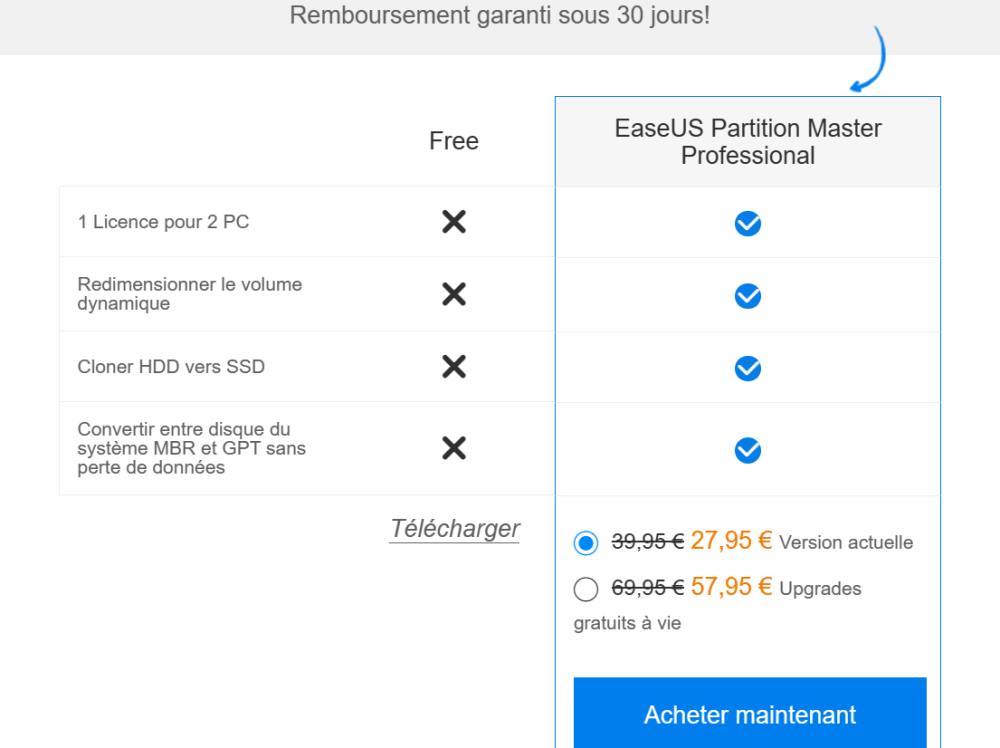
Task: Click the Free cross for 1 Licence pour 2 PC
Action: 454,222
